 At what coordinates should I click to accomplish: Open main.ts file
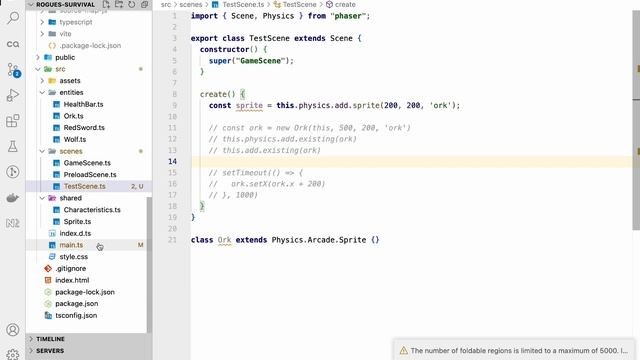point(71,245)
